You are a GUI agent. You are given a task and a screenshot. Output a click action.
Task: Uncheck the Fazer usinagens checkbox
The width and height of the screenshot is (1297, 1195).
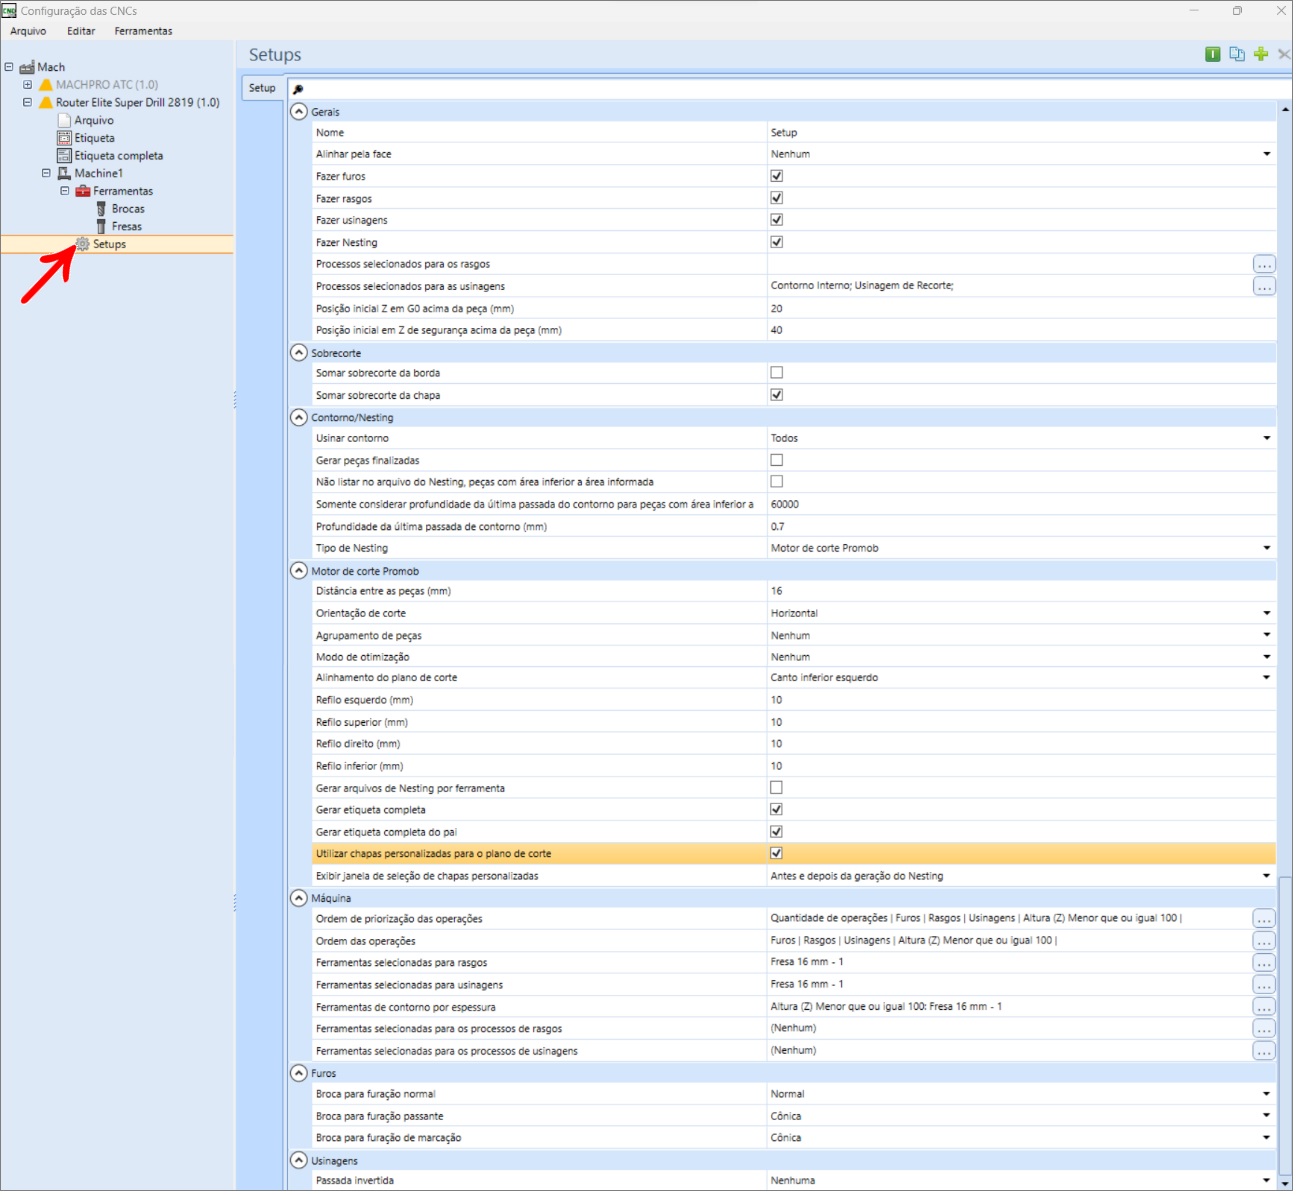[776, 220]
